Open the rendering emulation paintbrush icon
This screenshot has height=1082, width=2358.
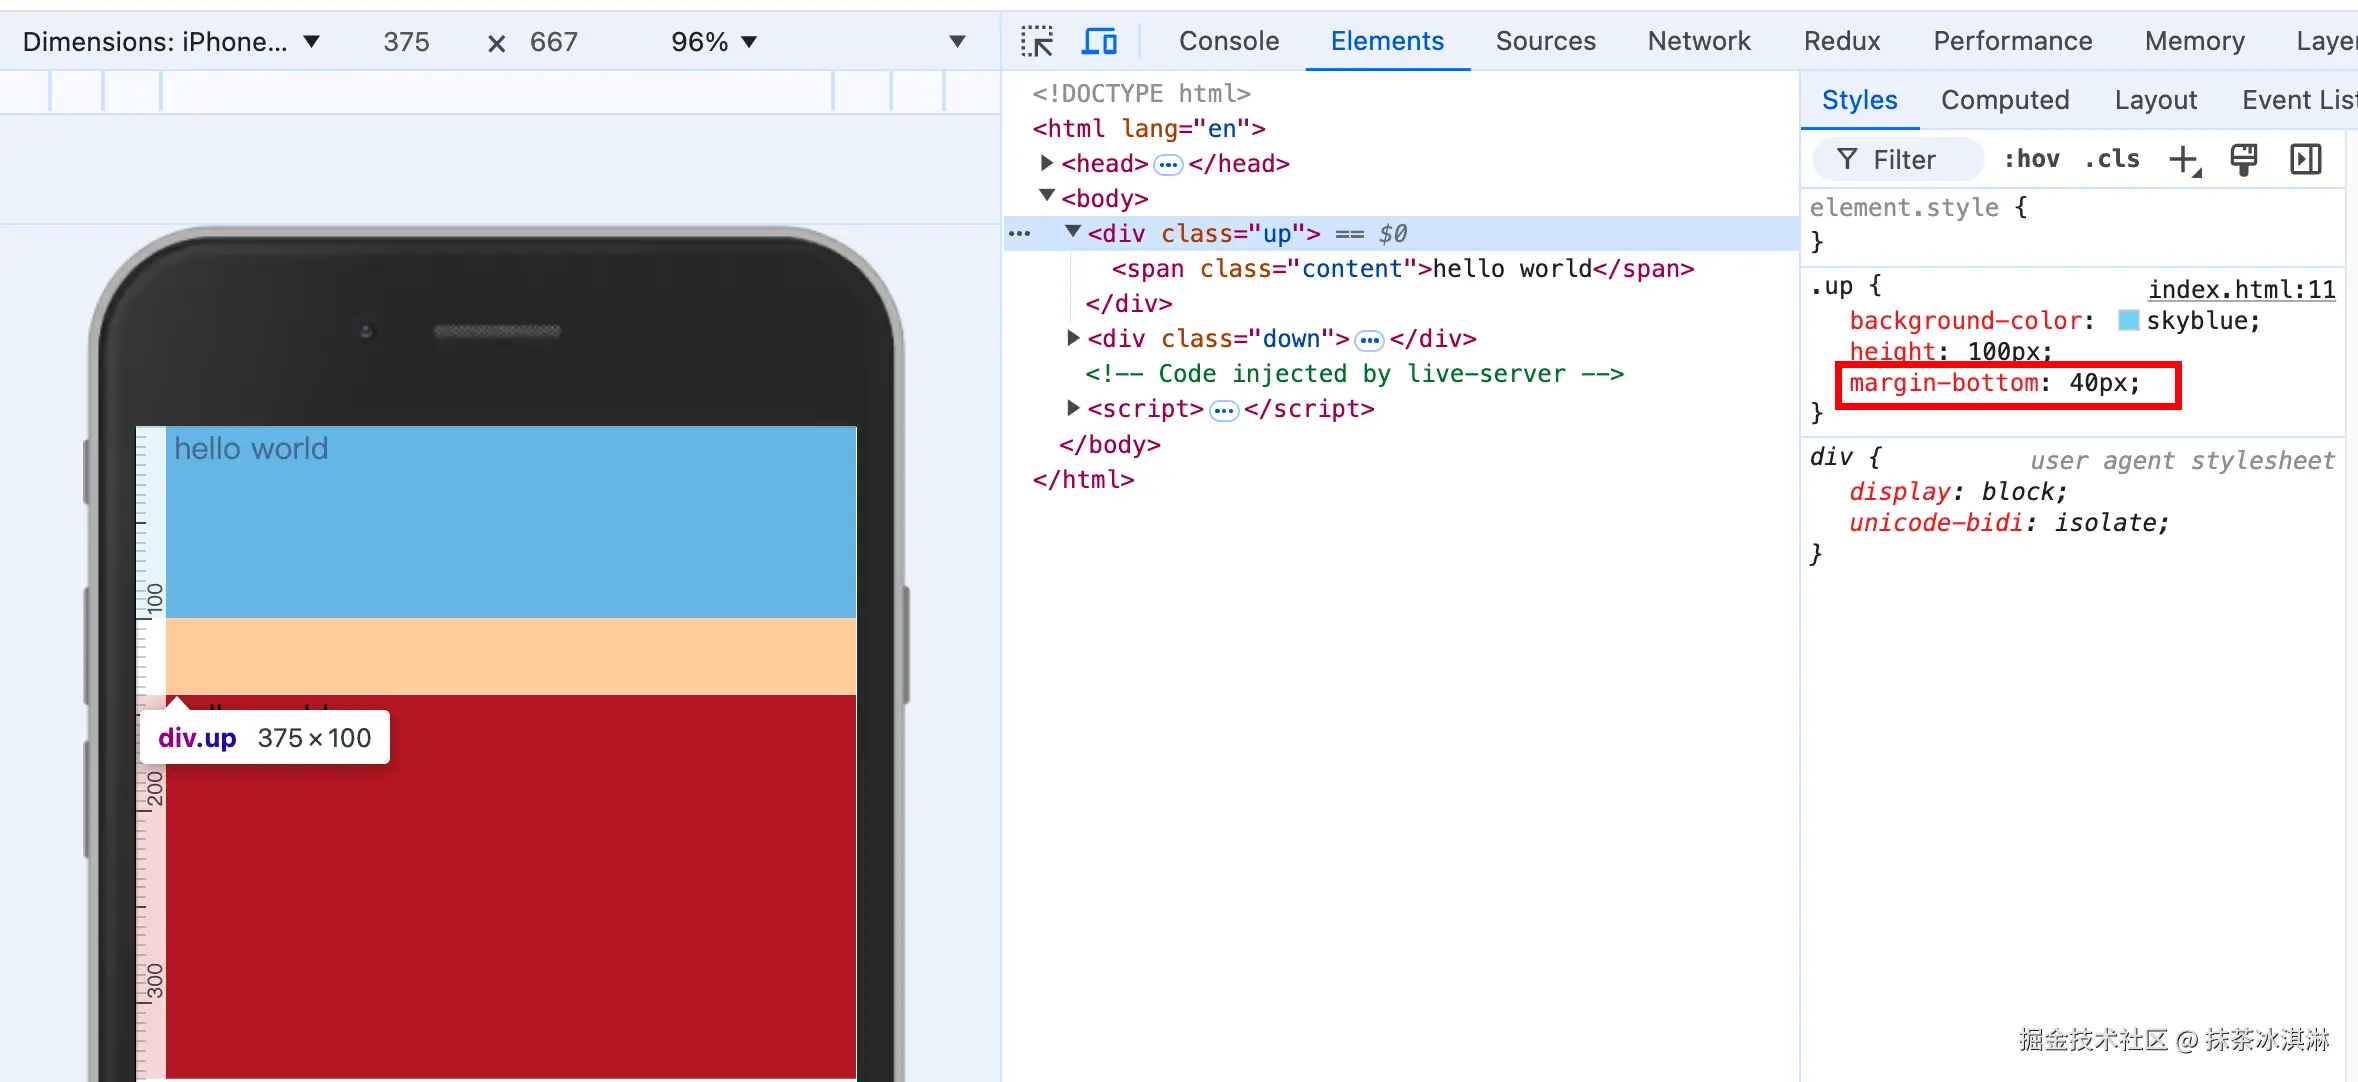click(x=2243, y=159)
